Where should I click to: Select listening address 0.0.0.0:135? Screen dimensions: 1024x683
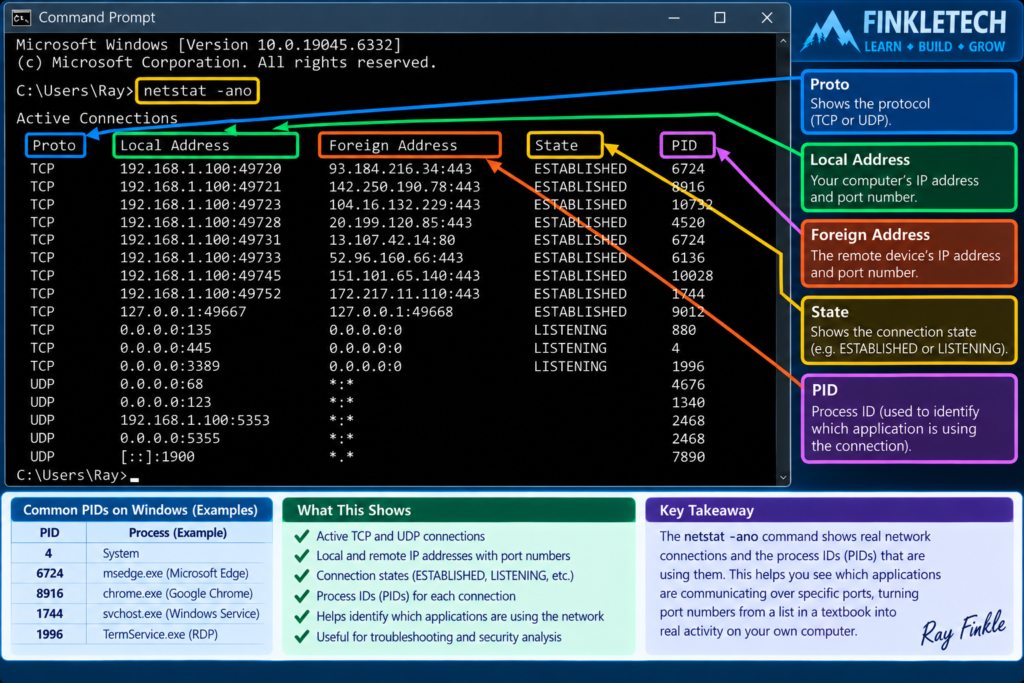coord(166,330)
